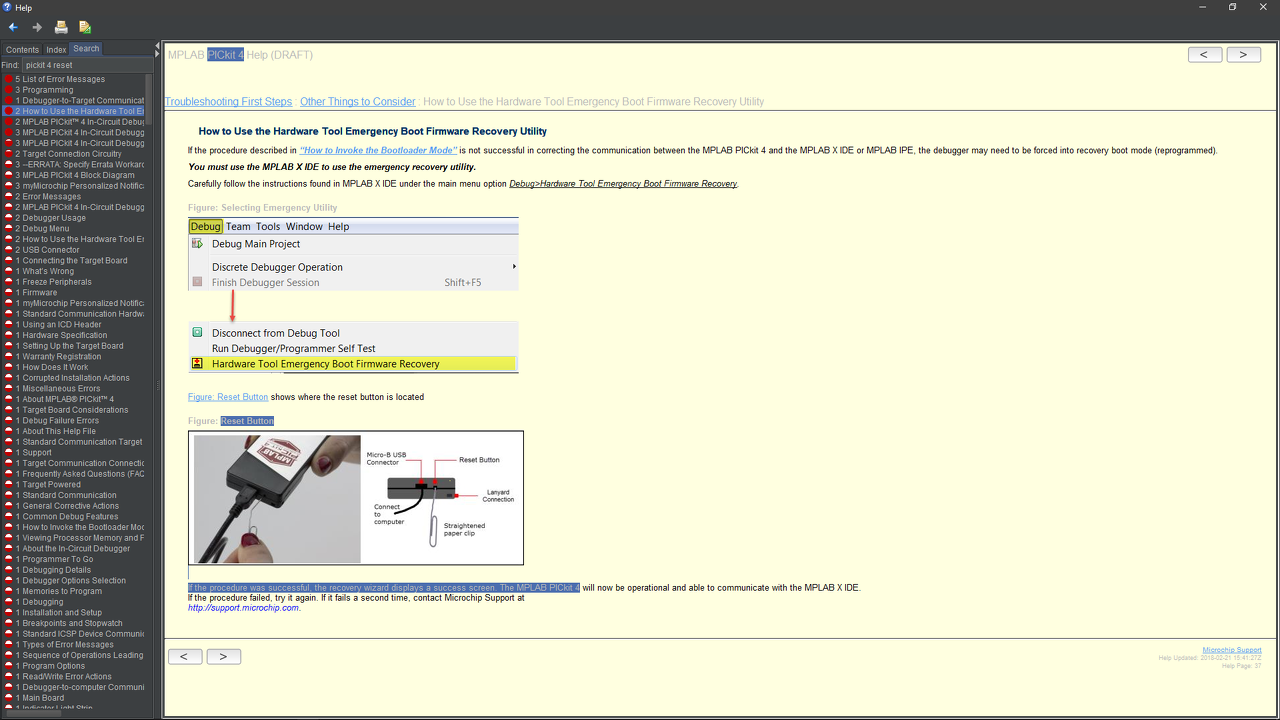Click the icon beside USB Connector result
This screenshot has width=1280, height=720.
[8, 250]
